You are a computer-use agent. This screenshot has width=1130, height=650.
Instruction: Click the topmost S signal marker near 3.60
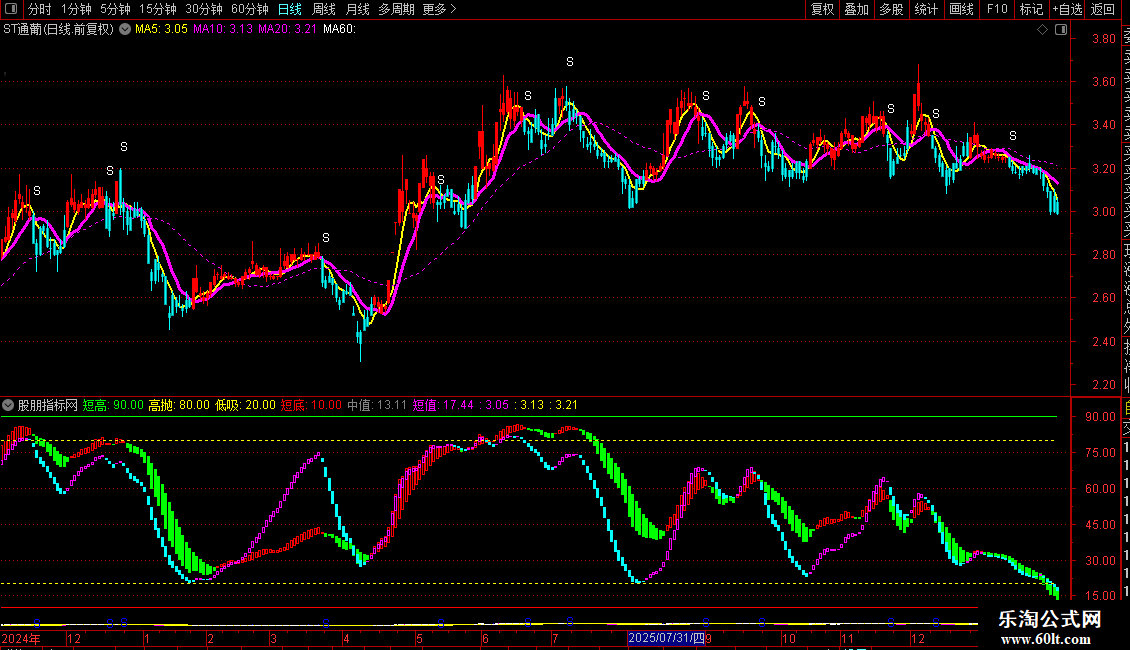tap(569, 62)
